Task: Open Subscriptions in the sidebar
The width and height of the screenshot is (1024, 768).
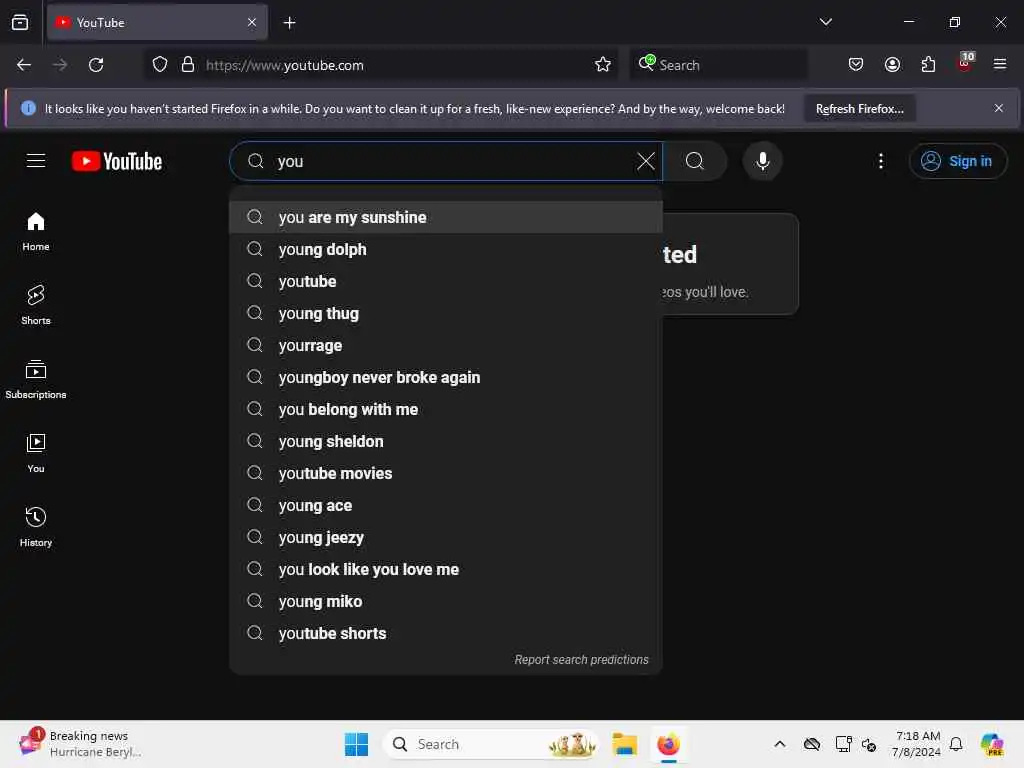Action: [x=36, y=379]
